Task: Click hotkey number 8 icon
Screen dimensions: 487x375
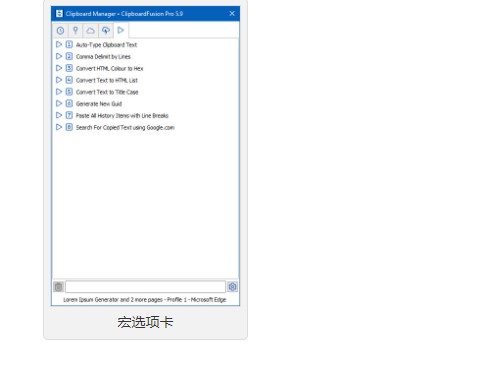Action: click(x=69, y=127)
